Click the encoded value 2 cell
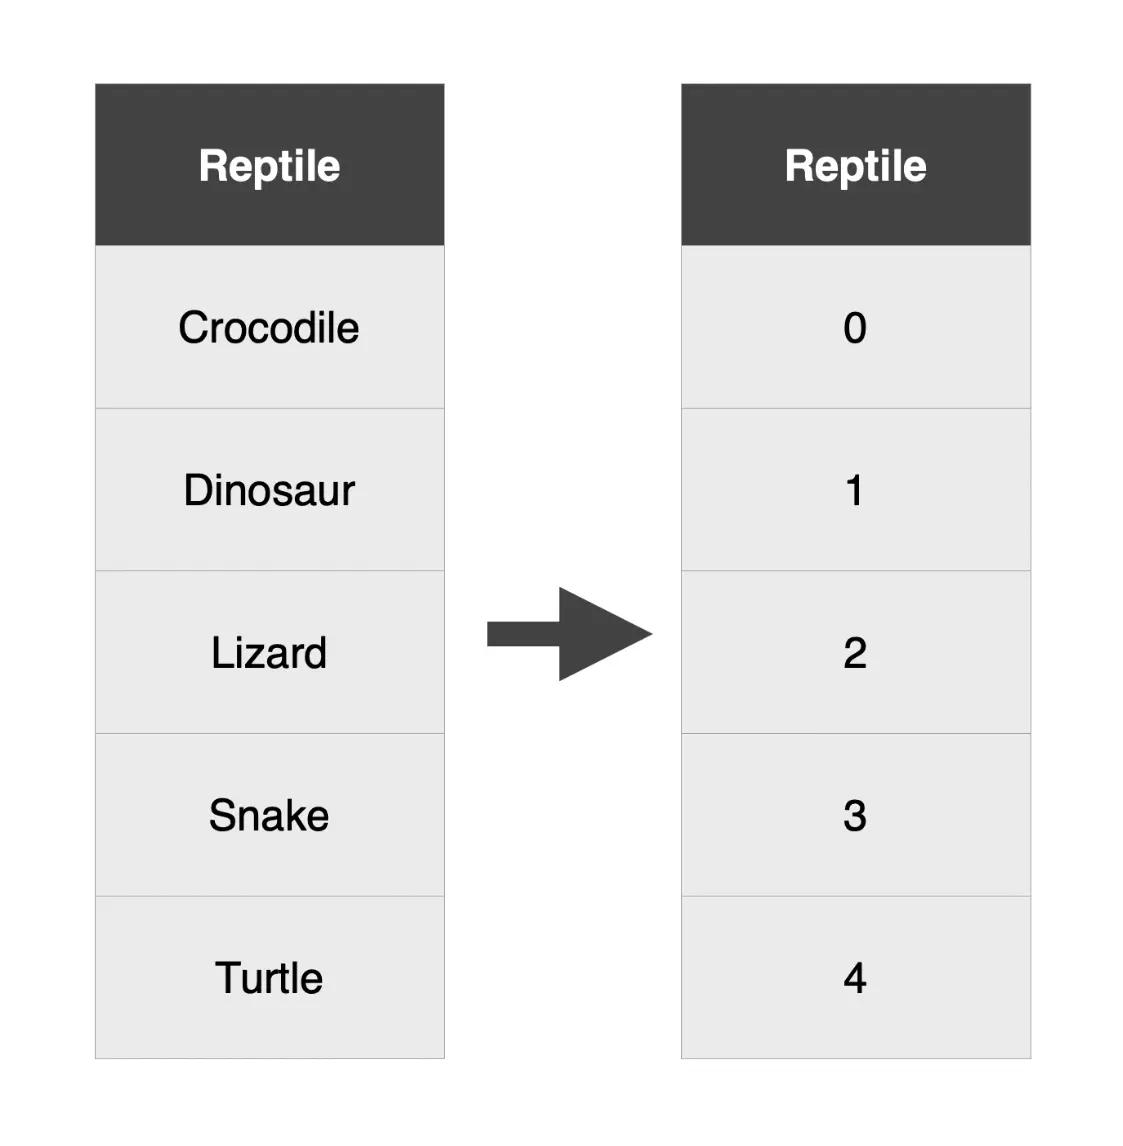The width and height of the screenshot is (1123, 1146). tap(856, 653)
